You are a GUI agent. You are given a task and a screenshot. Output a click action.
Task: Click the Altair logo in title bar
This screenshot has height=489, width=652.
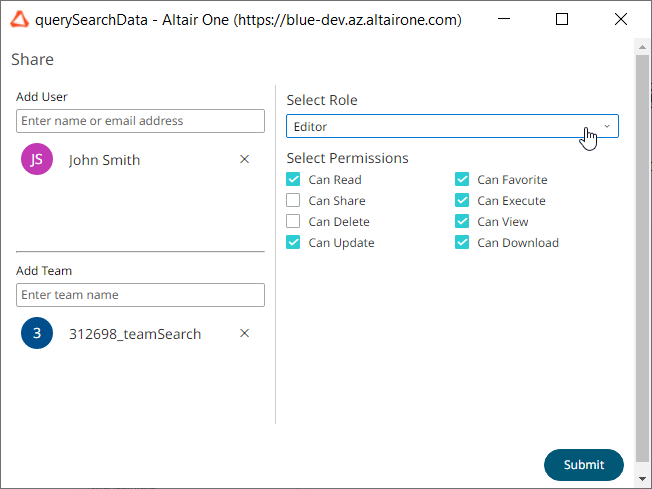(18, 19)
